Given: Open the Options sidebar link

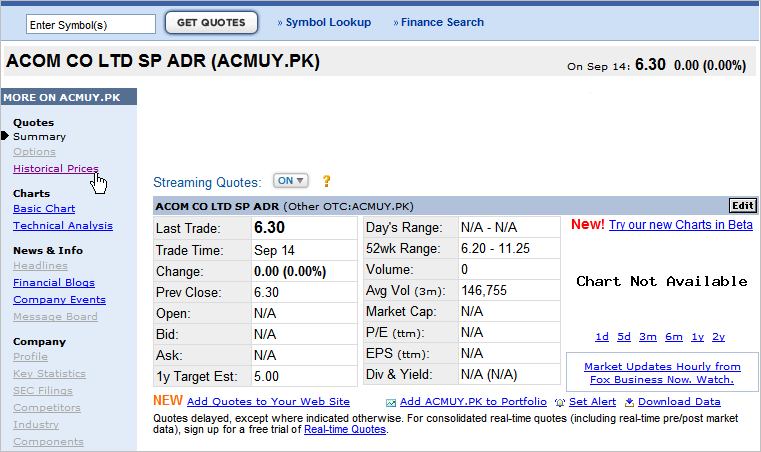Looking at the screenshot, I should 34,151.
